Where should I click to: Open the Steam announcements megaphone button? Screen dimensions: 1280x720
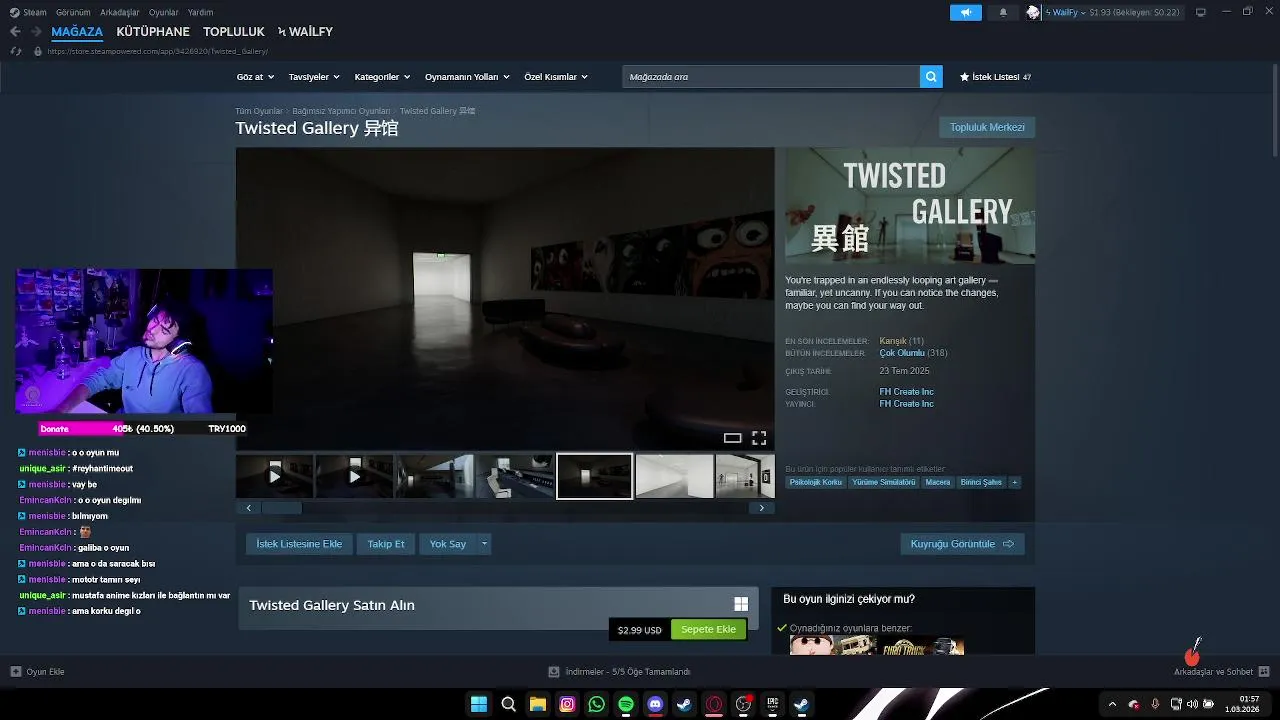point(966,12)
